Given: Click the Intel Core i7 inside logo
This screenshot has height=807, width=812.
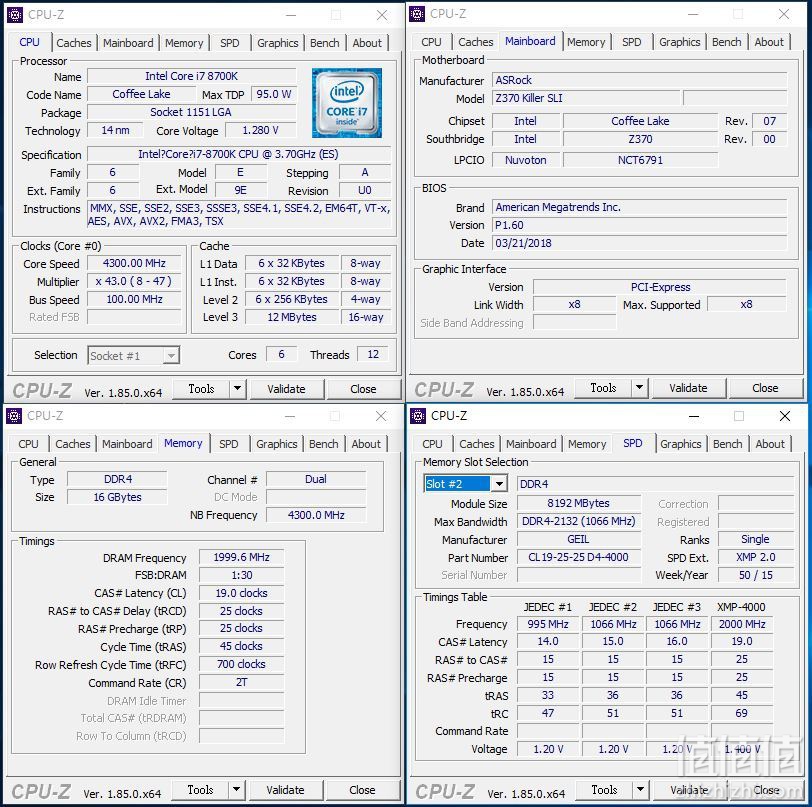Looking at the screenshot, I should (x=346, y=103).
